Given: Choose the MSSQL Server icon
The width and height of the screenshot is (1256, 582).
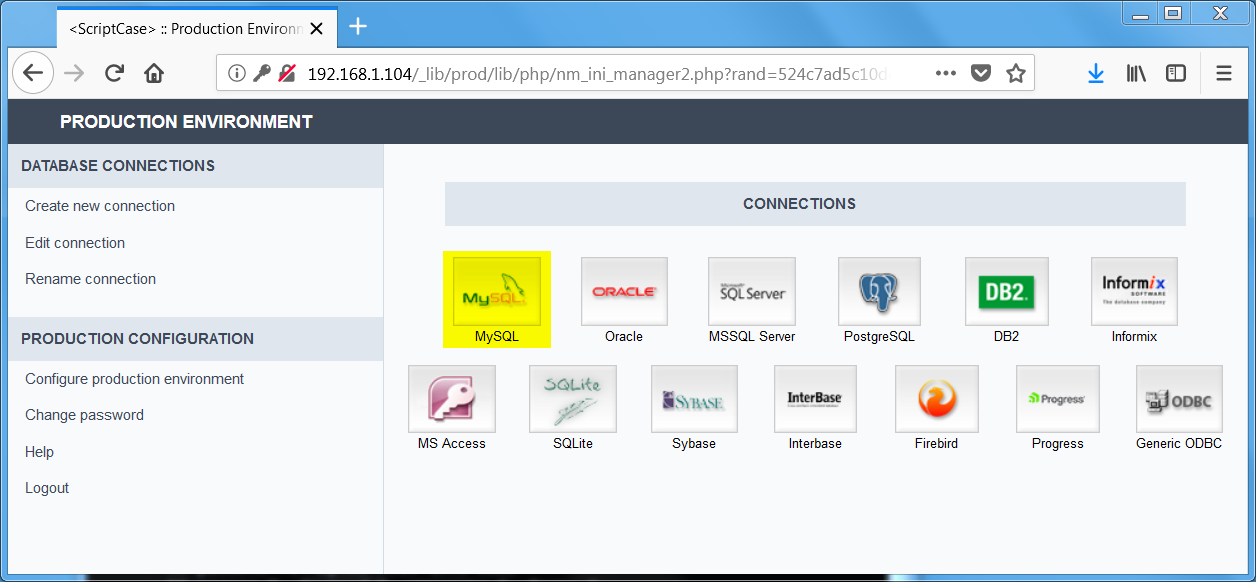Looking at the screenshot, I should 751,291.
